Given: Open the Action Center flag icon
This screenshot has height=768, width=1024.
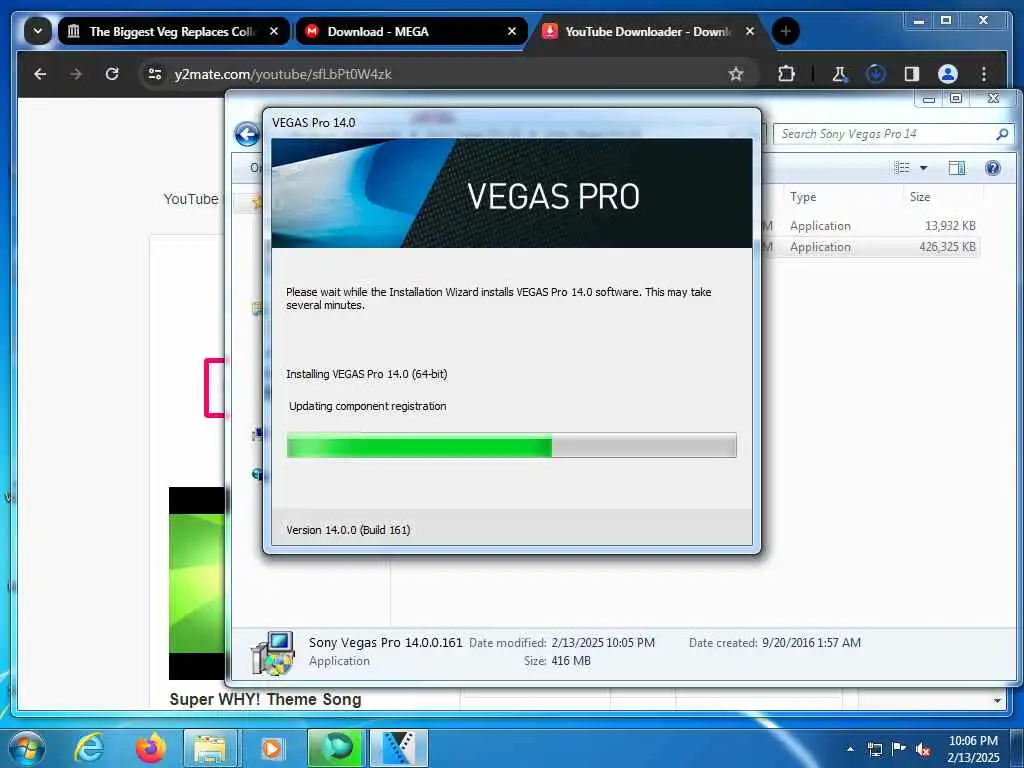Looking at the screenshot, I should pyautogui.click(x=899, y=748).
